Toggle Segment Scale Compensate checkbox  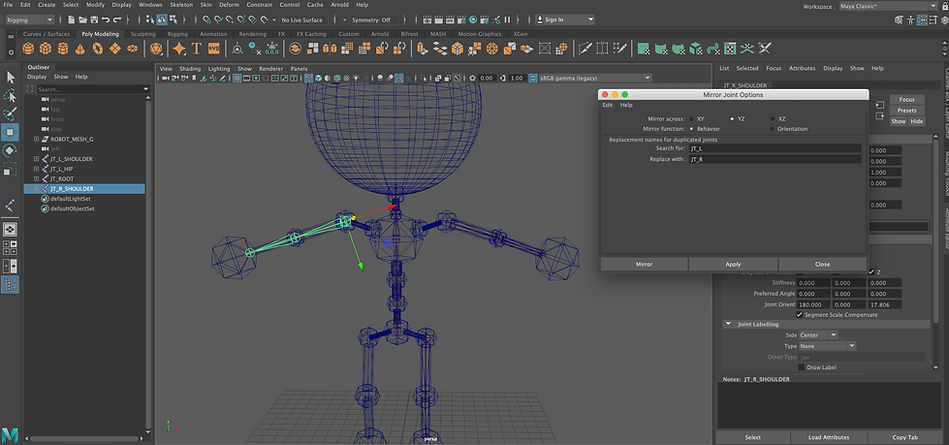[x=800, y=315]
